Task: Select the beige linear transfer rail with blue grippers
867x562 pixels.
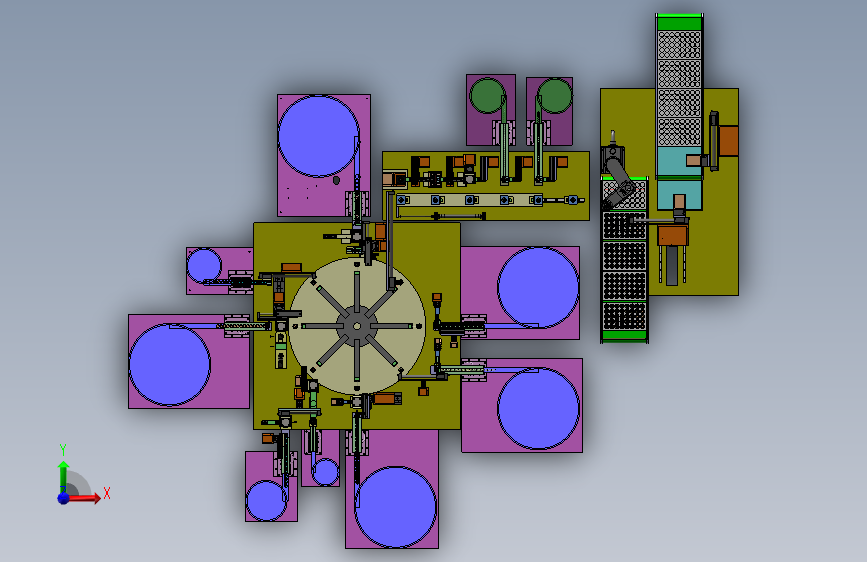Action: click(x=469, y=200)
